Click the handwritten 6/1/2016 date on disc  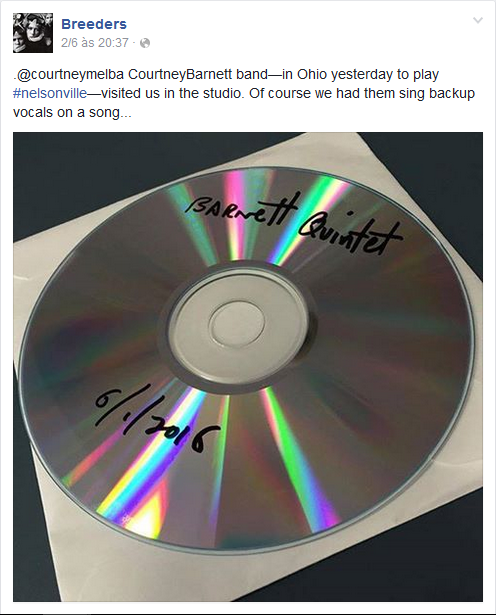tap(152, 419)
